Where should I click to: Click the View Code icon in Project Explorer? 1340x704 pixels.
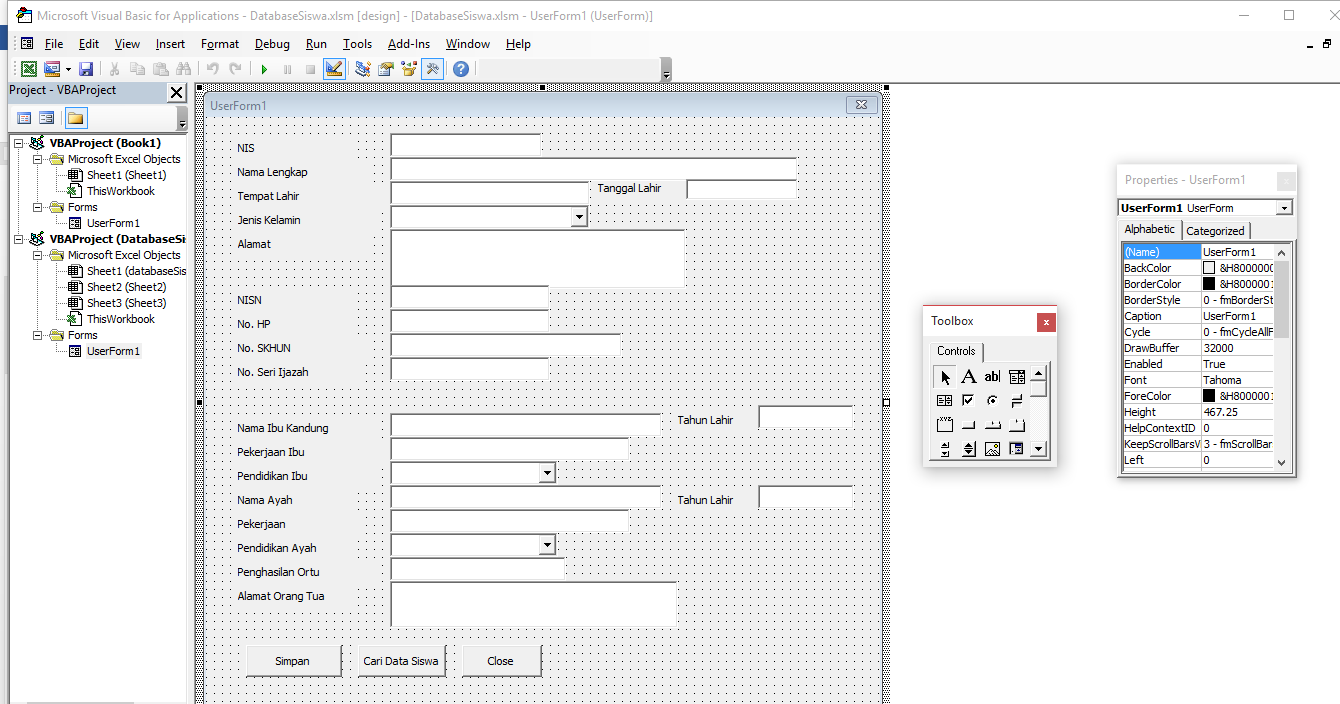22,117
